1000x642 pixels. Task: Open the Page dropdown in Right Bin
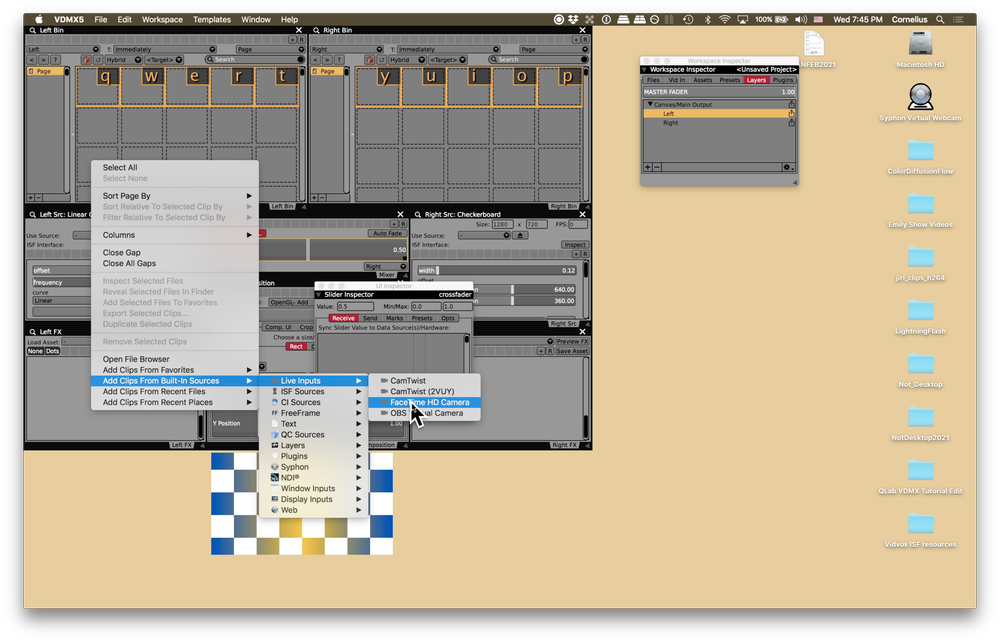[x=554, y=49]
